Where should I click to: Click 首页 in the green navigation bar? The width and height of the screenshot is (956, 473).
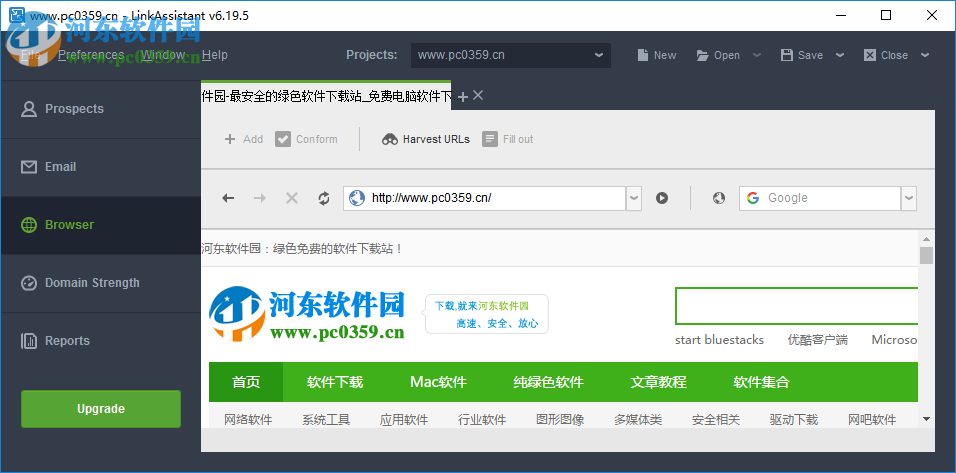tap(246, 382)
